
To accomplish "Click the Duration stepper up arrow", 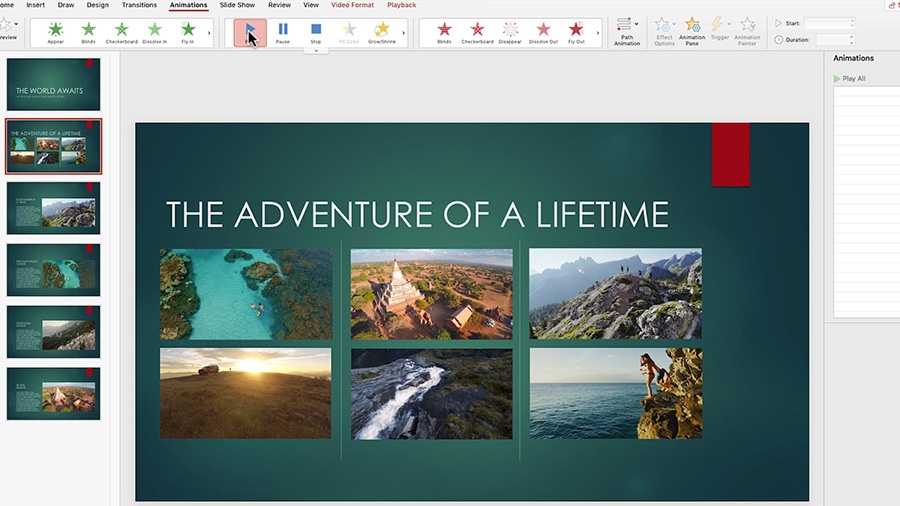I will click(851, 37).
